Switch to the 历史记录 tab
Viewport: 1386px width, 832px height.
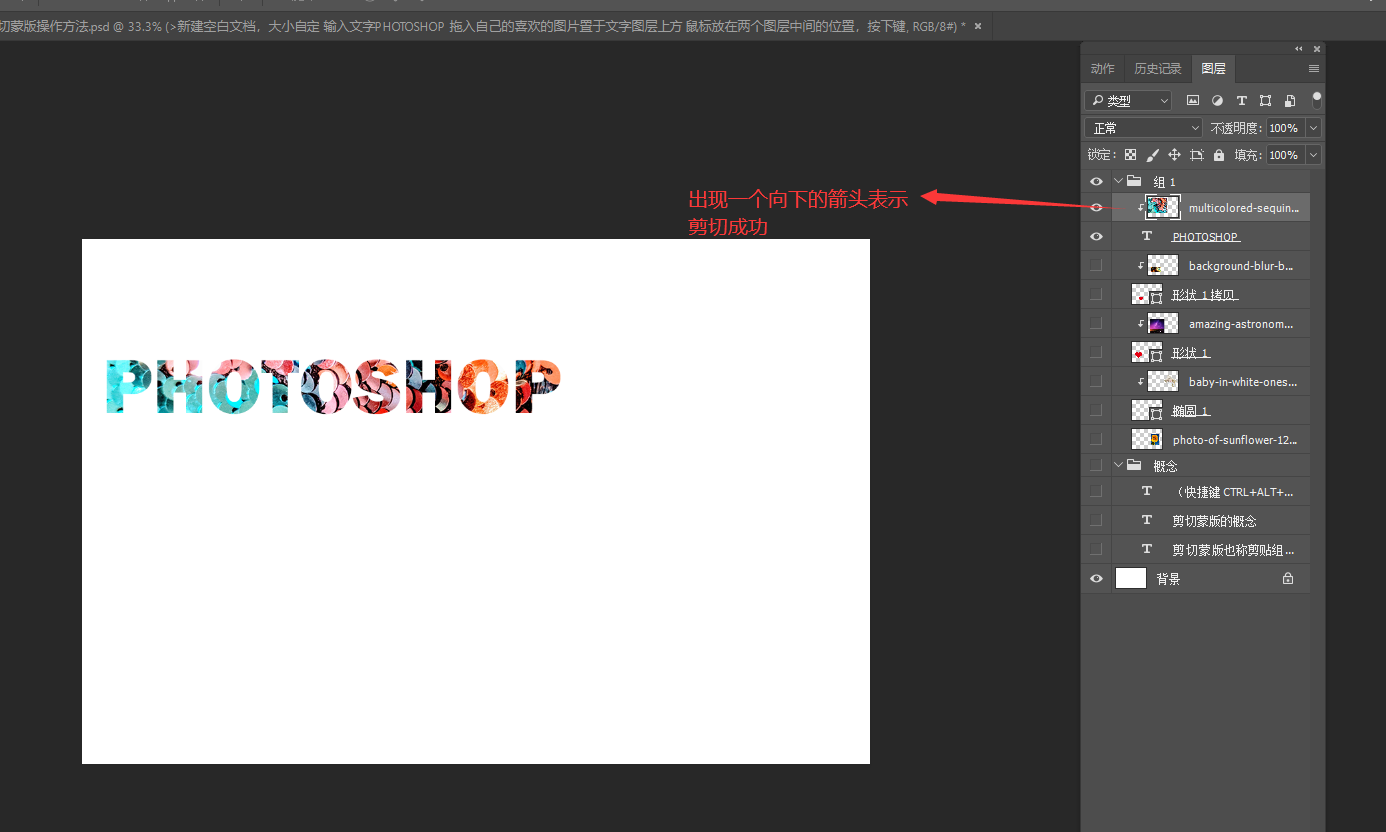[1157, 69]
